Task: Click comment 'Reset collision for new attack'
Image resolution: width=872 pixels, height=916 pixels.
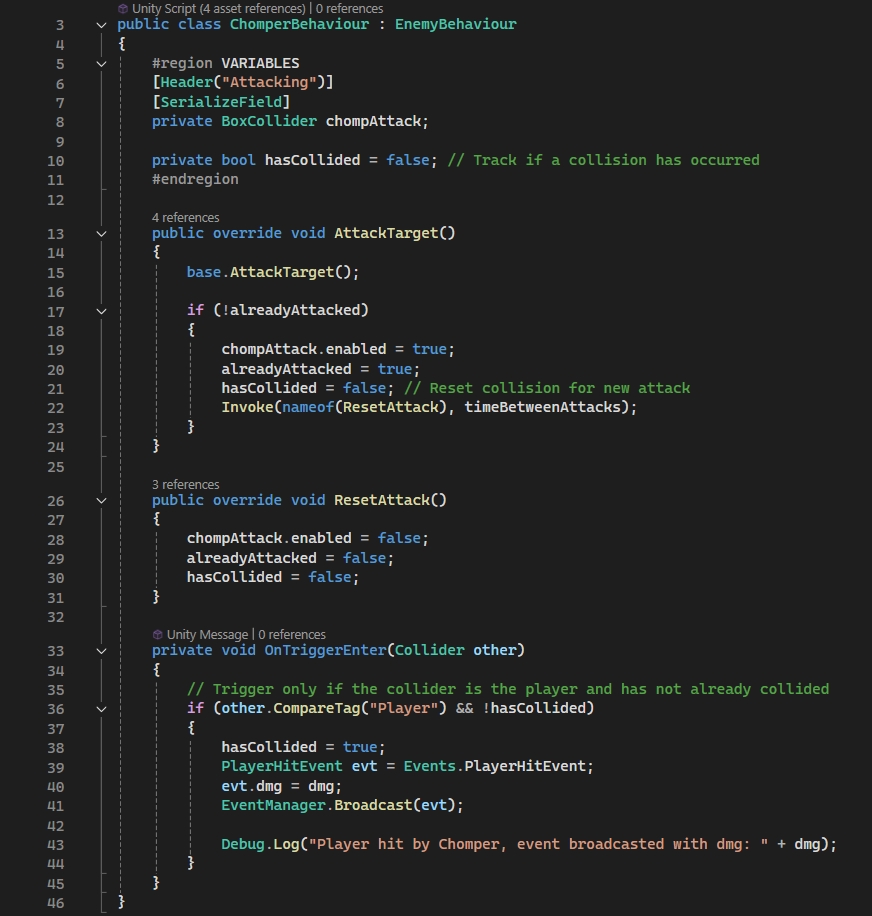Action: point(547,388)
